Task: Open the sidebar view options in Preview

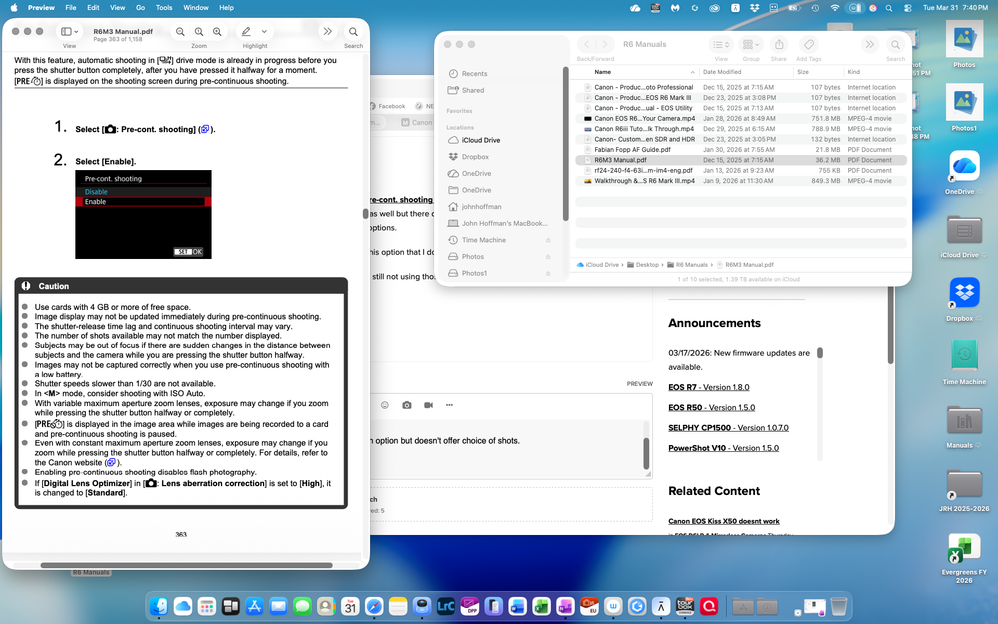Action: pyautogui.click(x=69, y=31)
